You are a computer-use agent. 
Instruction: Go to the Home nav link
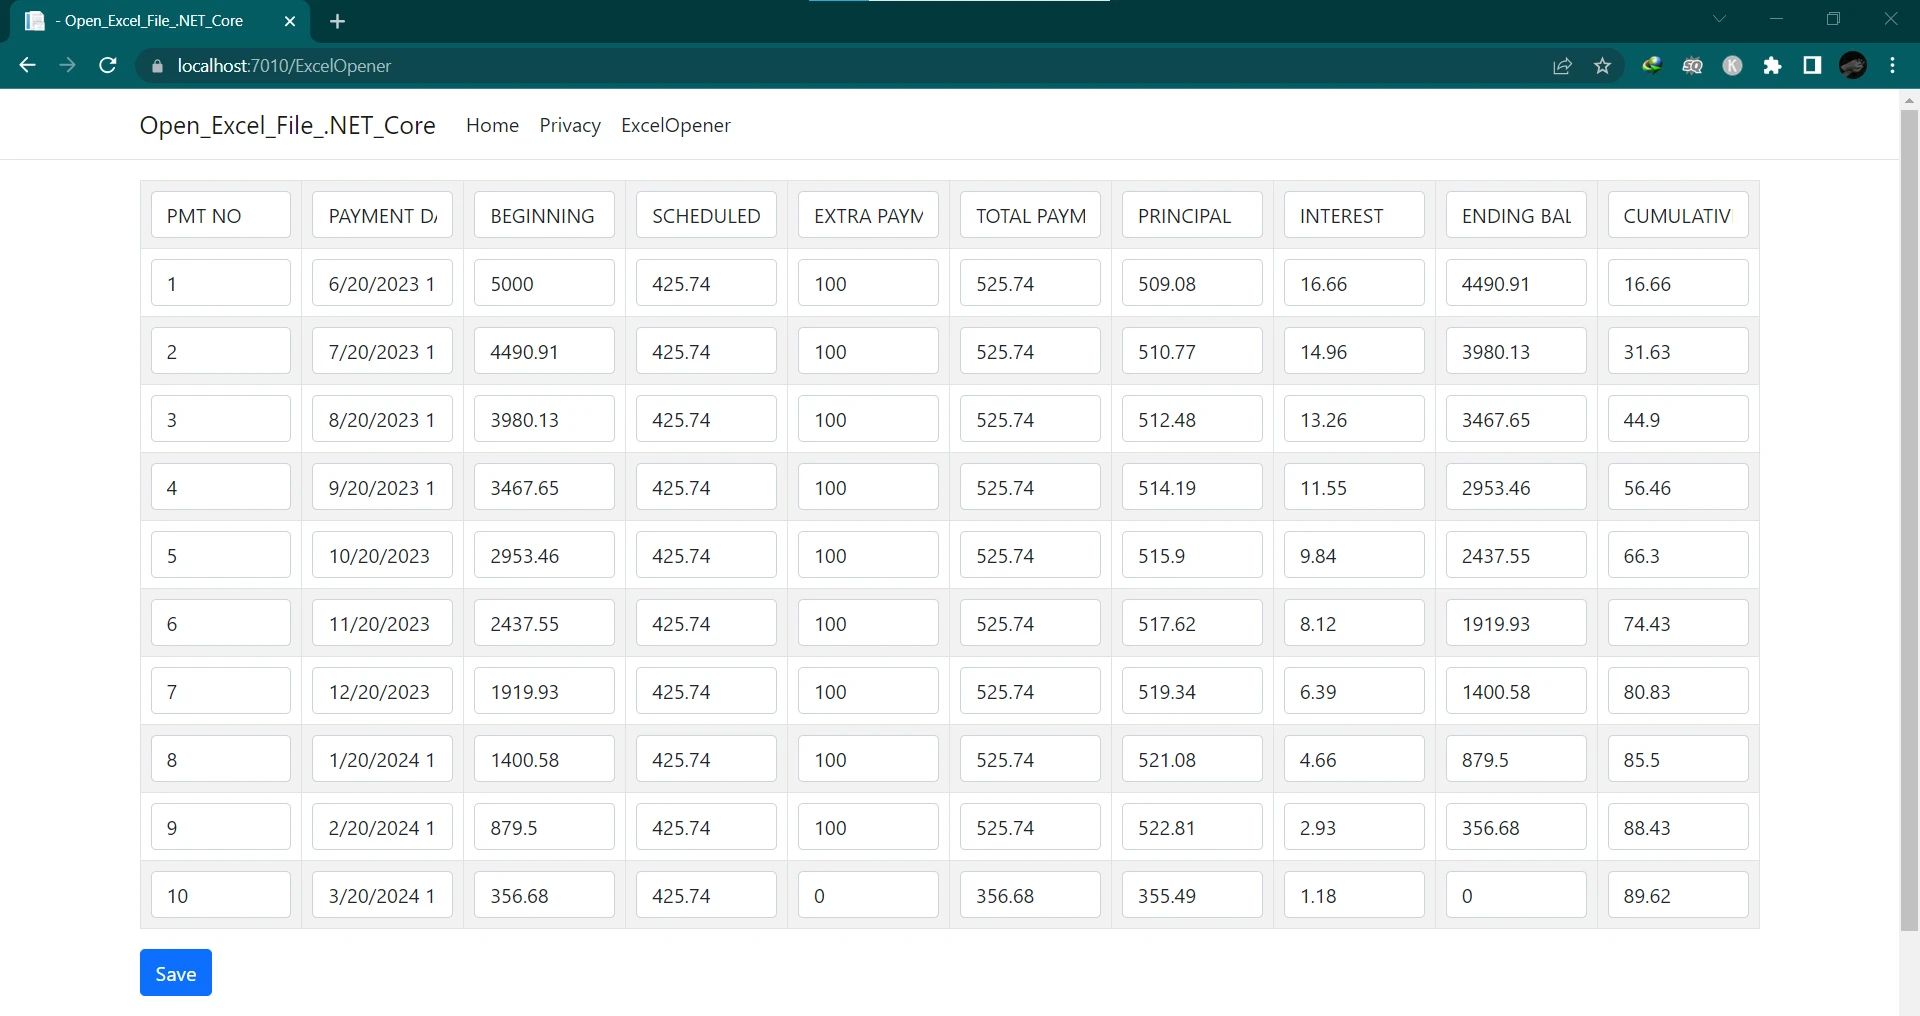pyautogui.click(x=492, y=125)
